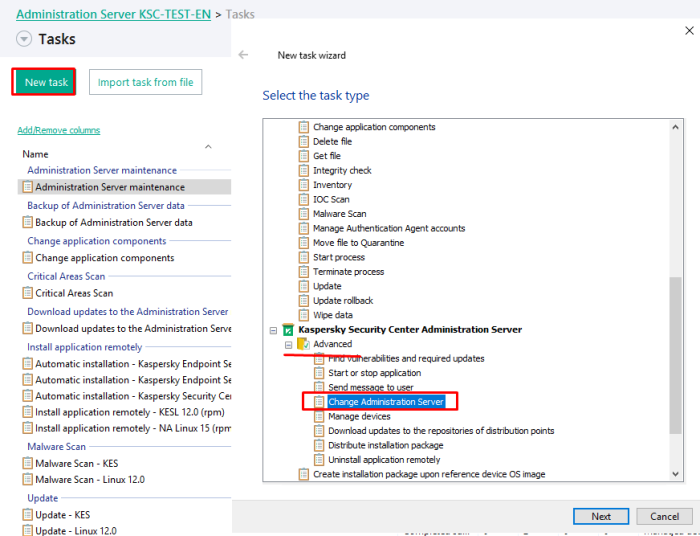Click the Uninstall application remotely icon
The image size is (700, 536).
(x=319, y=460)
